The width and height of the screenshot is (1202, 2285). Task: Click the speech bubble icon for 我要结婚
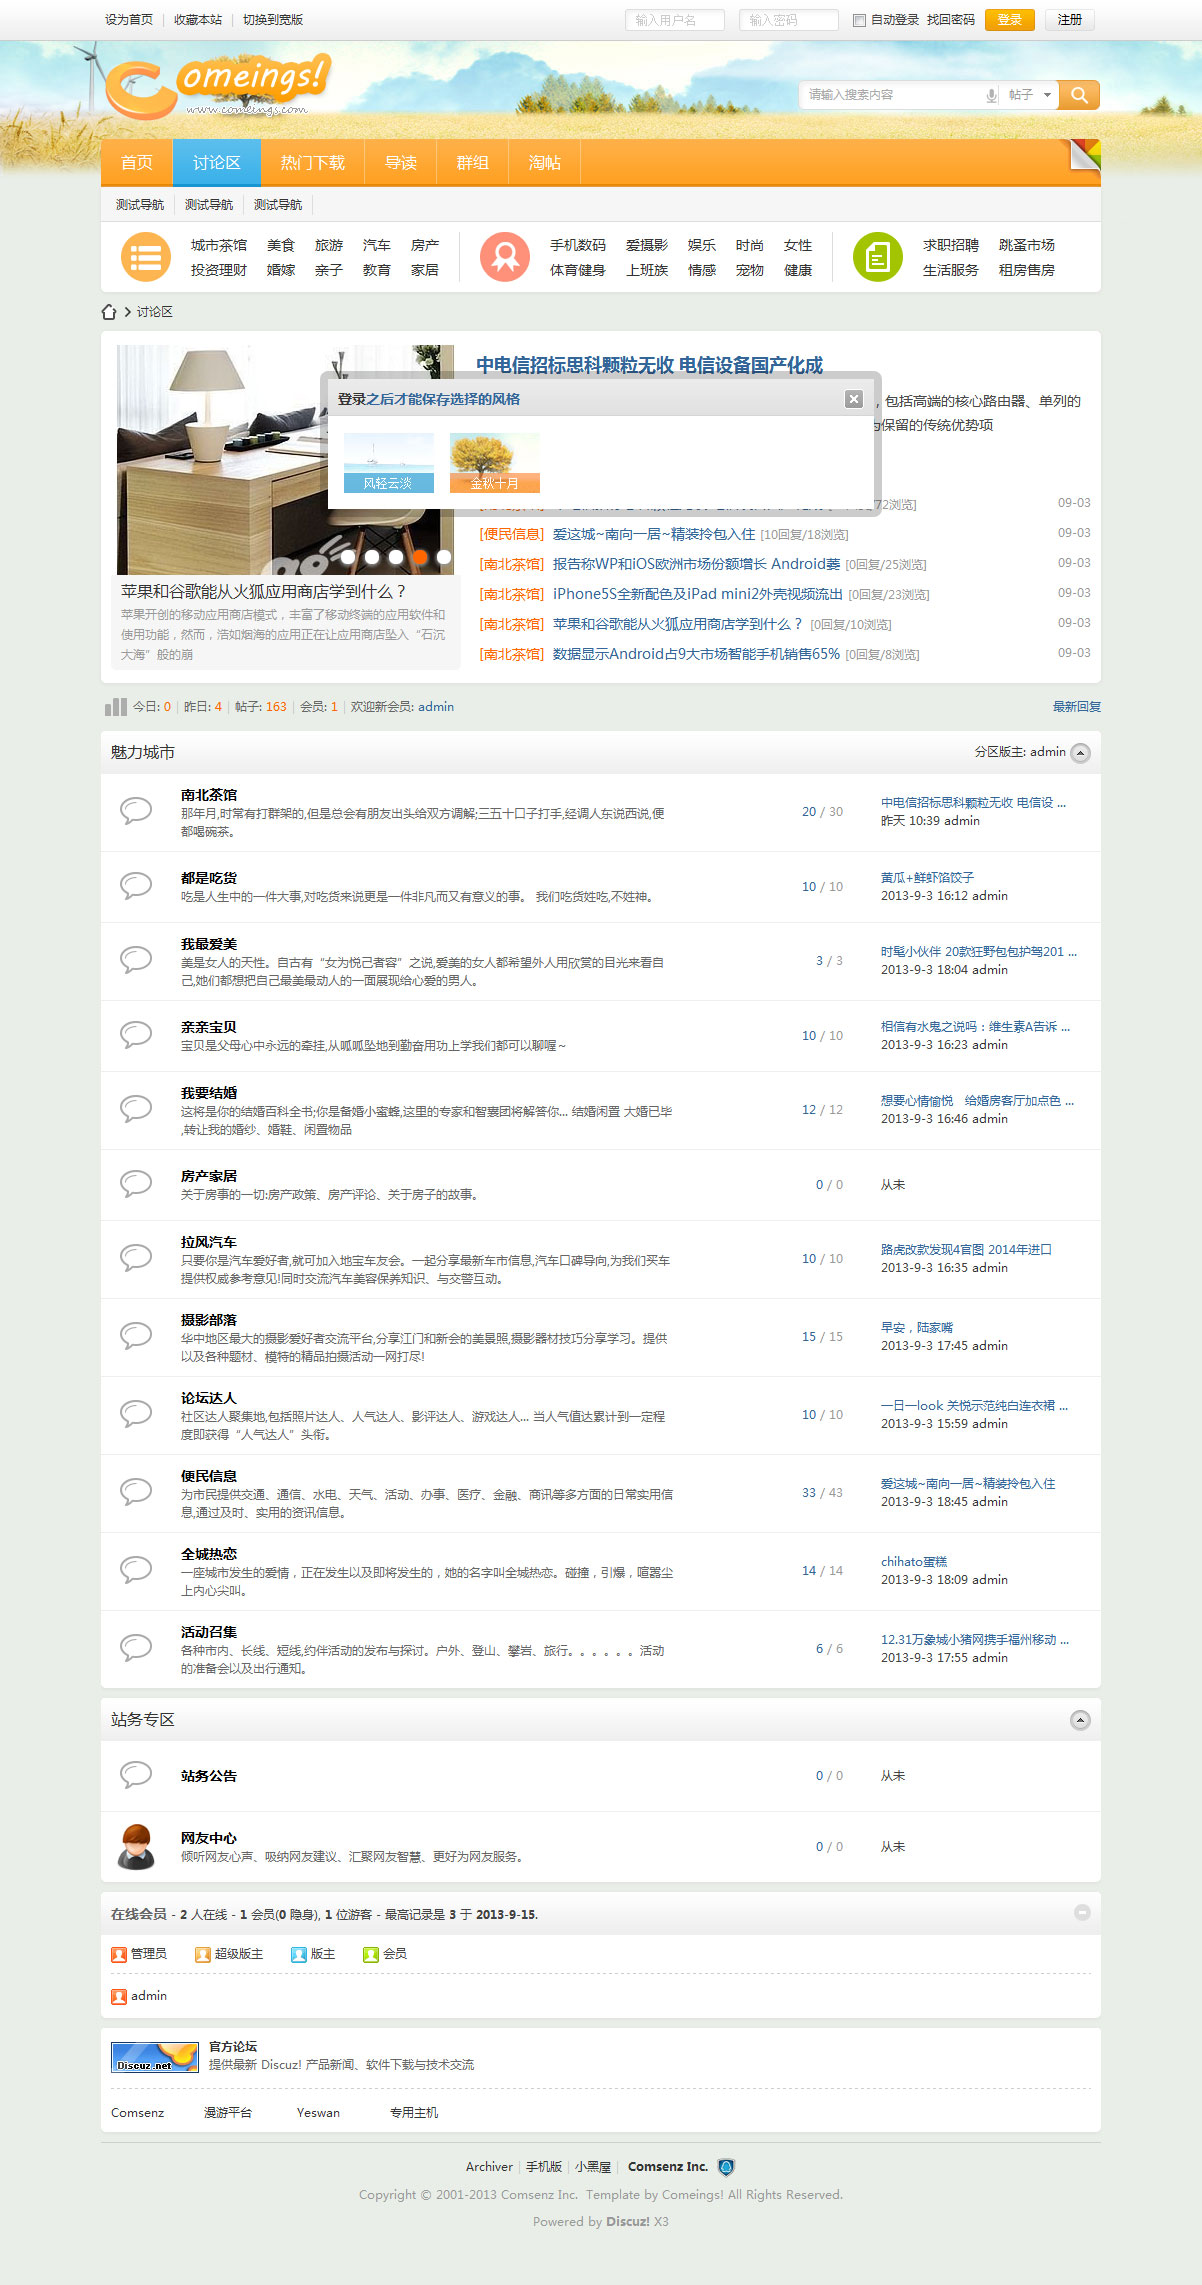pos(136,1109)
